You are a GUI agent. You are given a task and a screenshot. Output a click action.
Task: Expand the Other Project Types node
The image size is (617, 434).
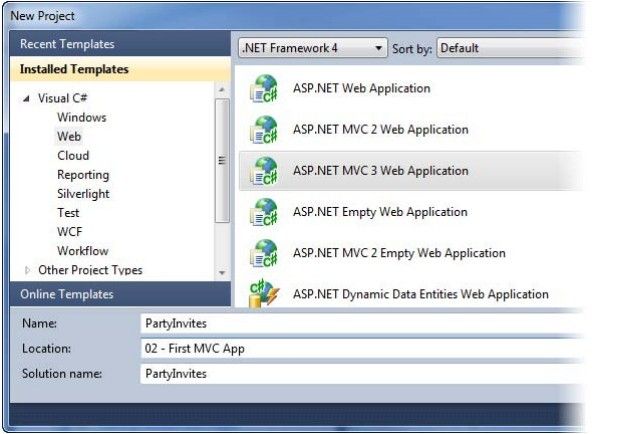(x=27, y=270)
